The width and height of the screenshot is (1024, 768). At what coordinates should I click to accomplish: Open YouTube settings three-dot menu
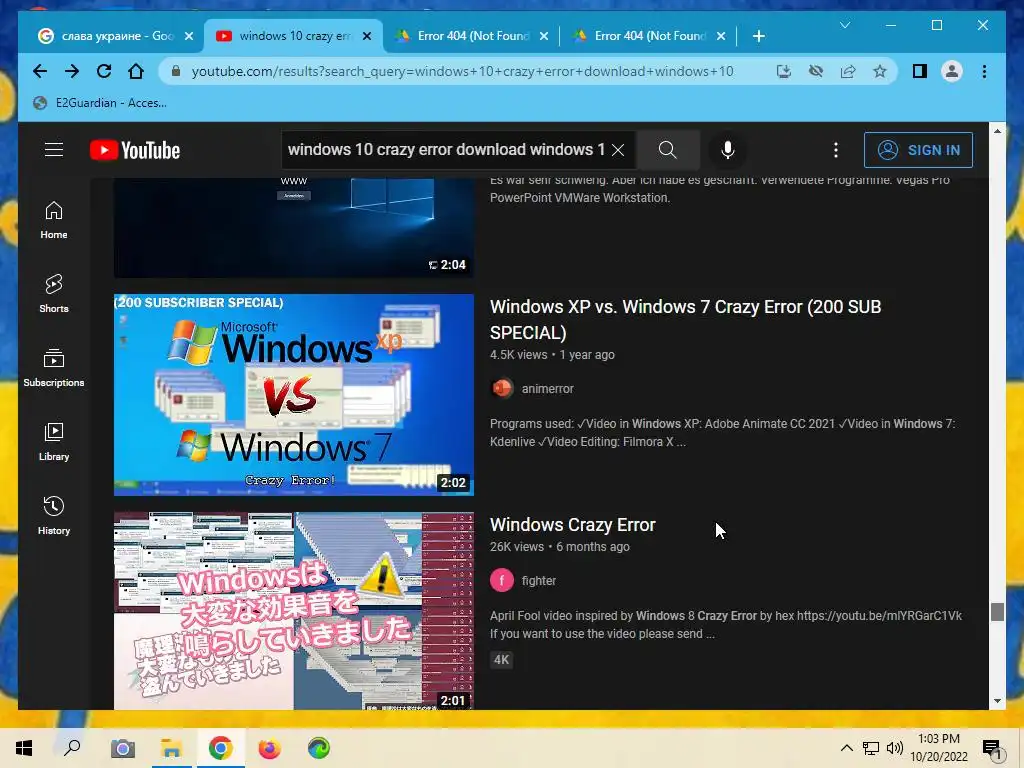pos(835,150)
